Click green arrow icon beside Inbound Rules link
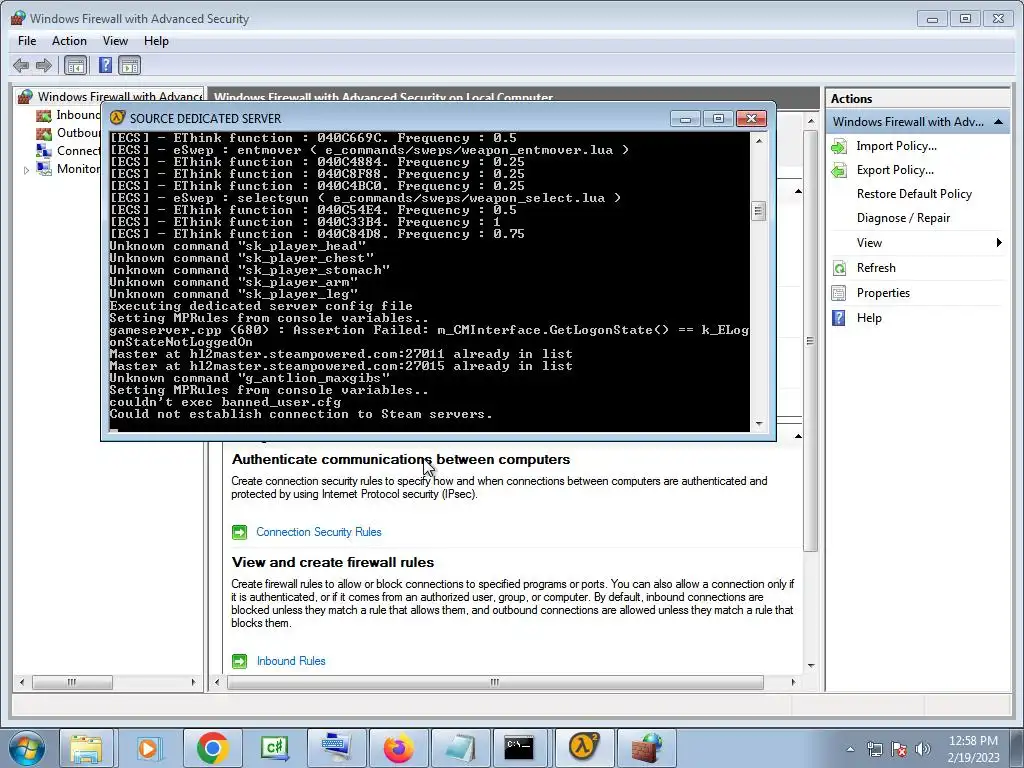1024x768 pixels. pos(240,662)
